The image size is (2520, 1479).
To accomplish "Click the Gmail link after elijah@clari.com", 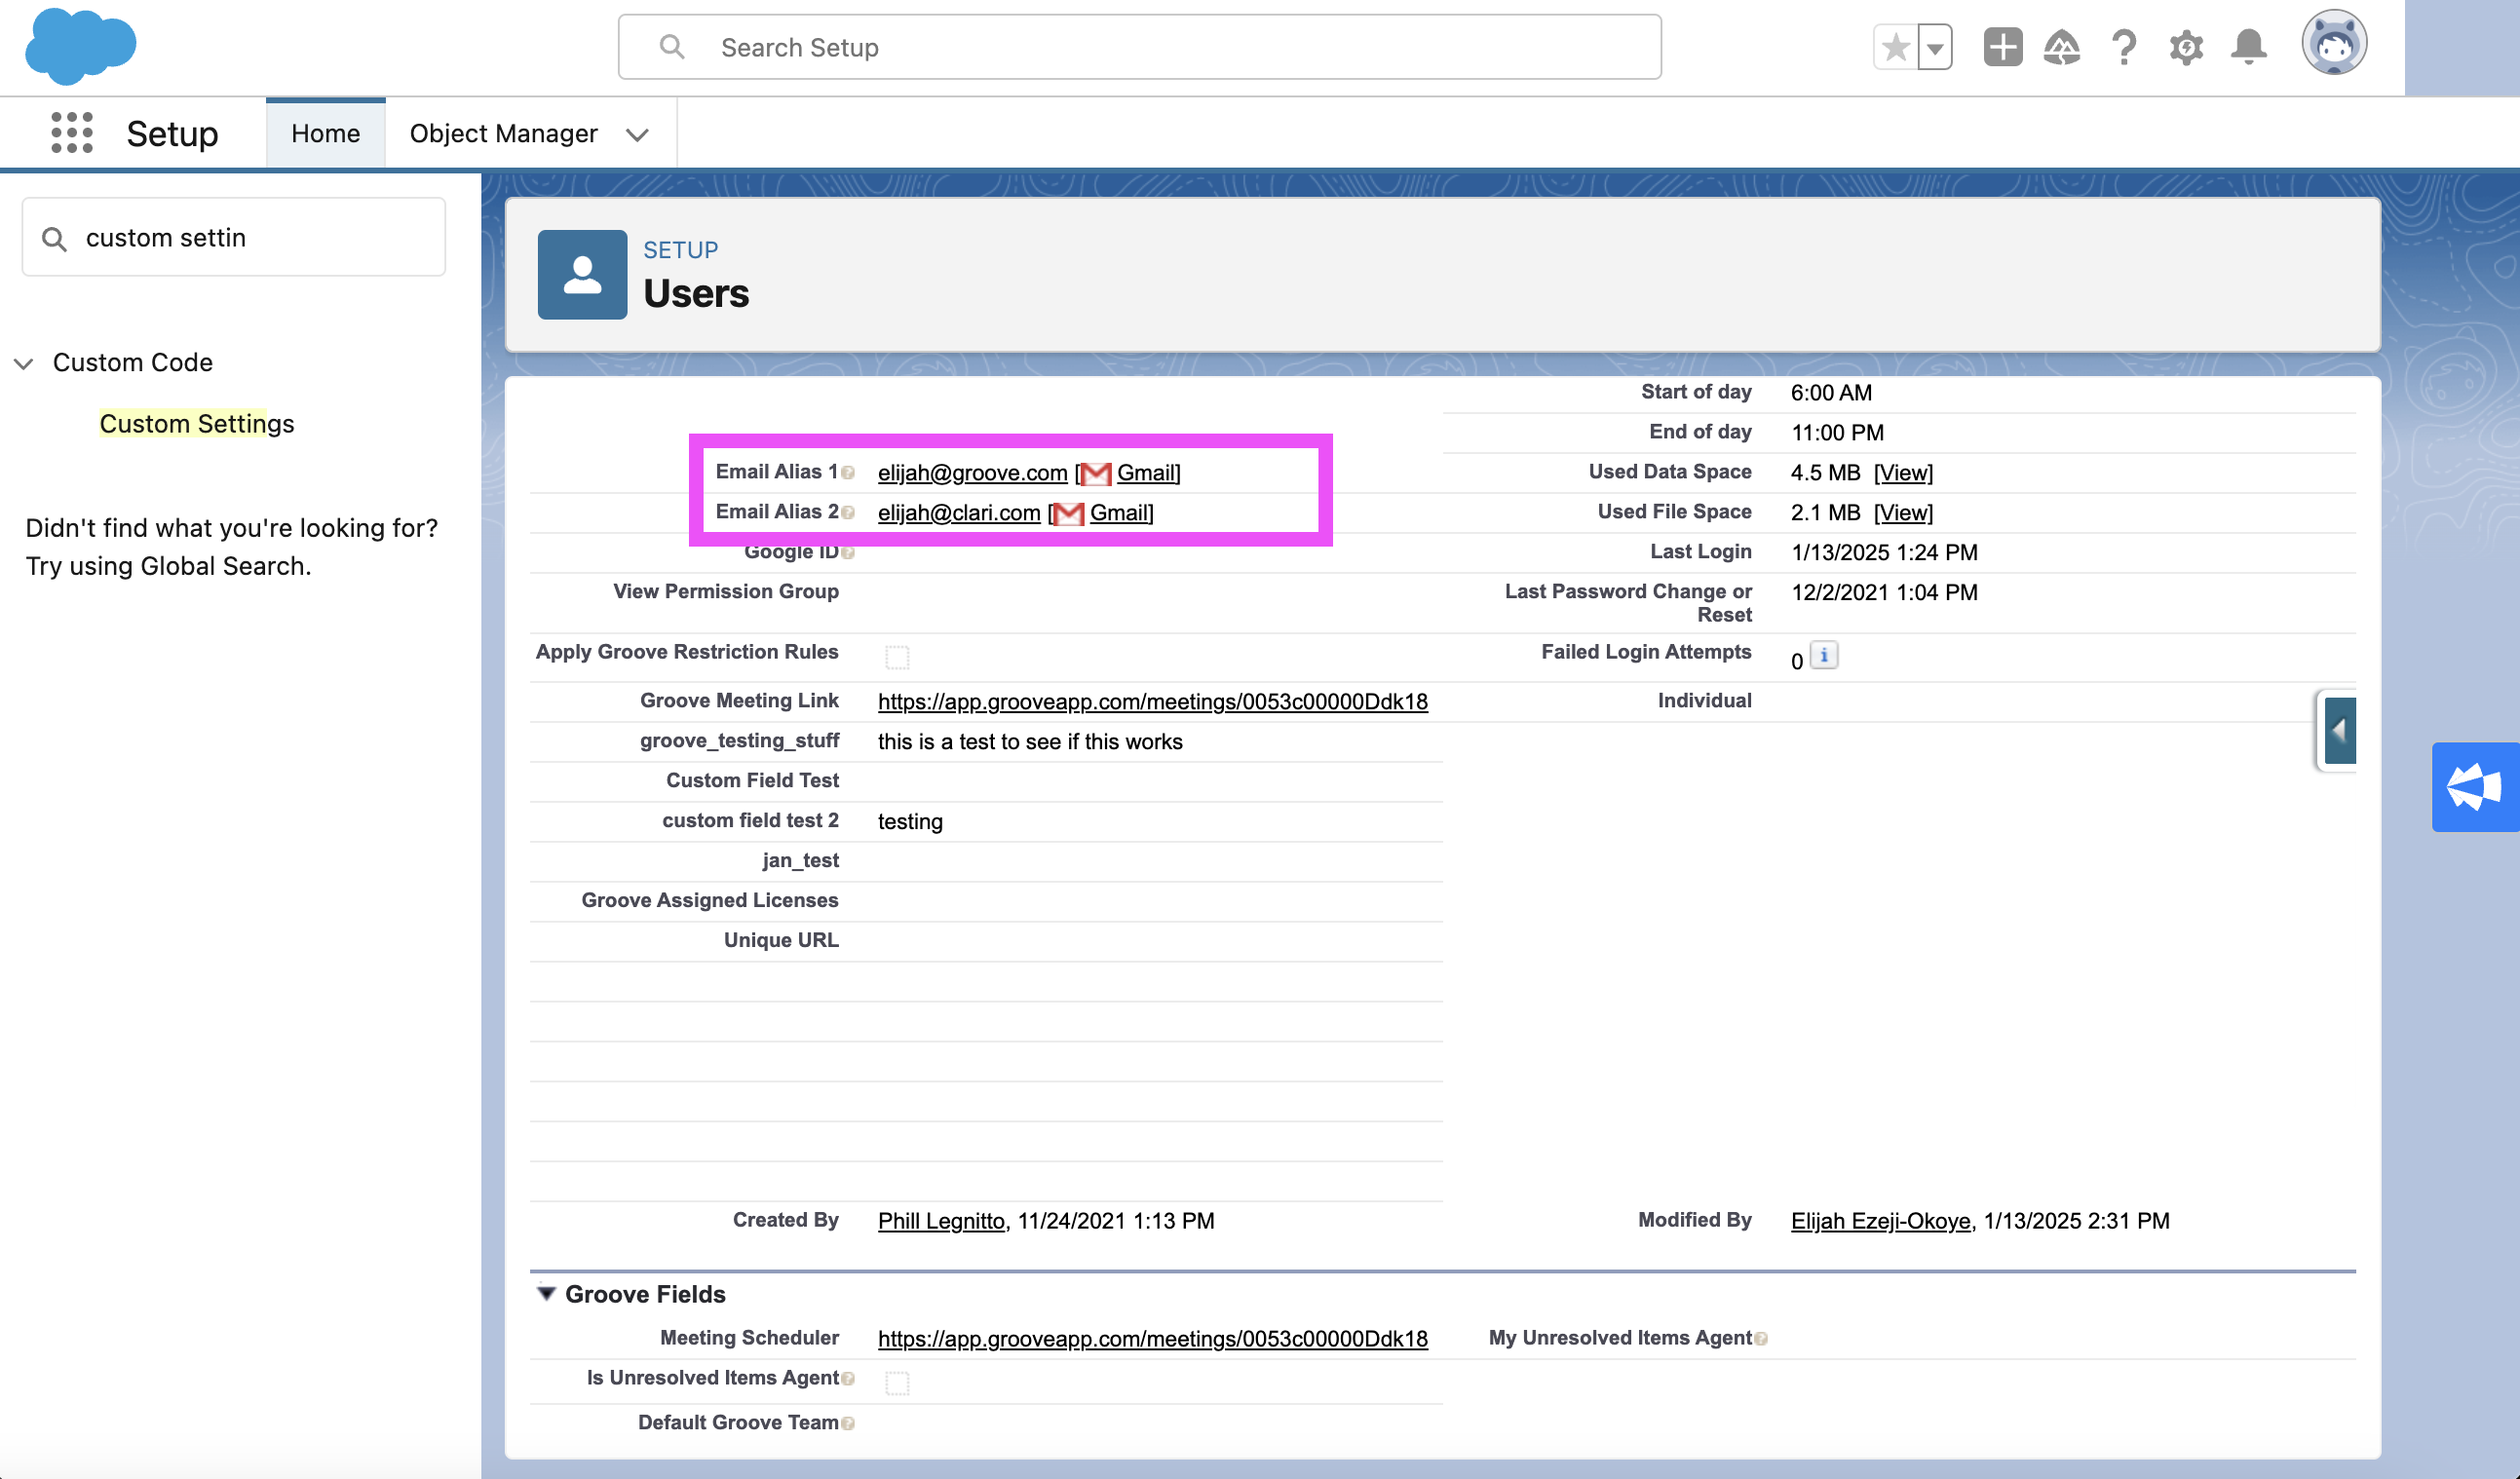I will pyautogui.click(x=1119, y=513).
